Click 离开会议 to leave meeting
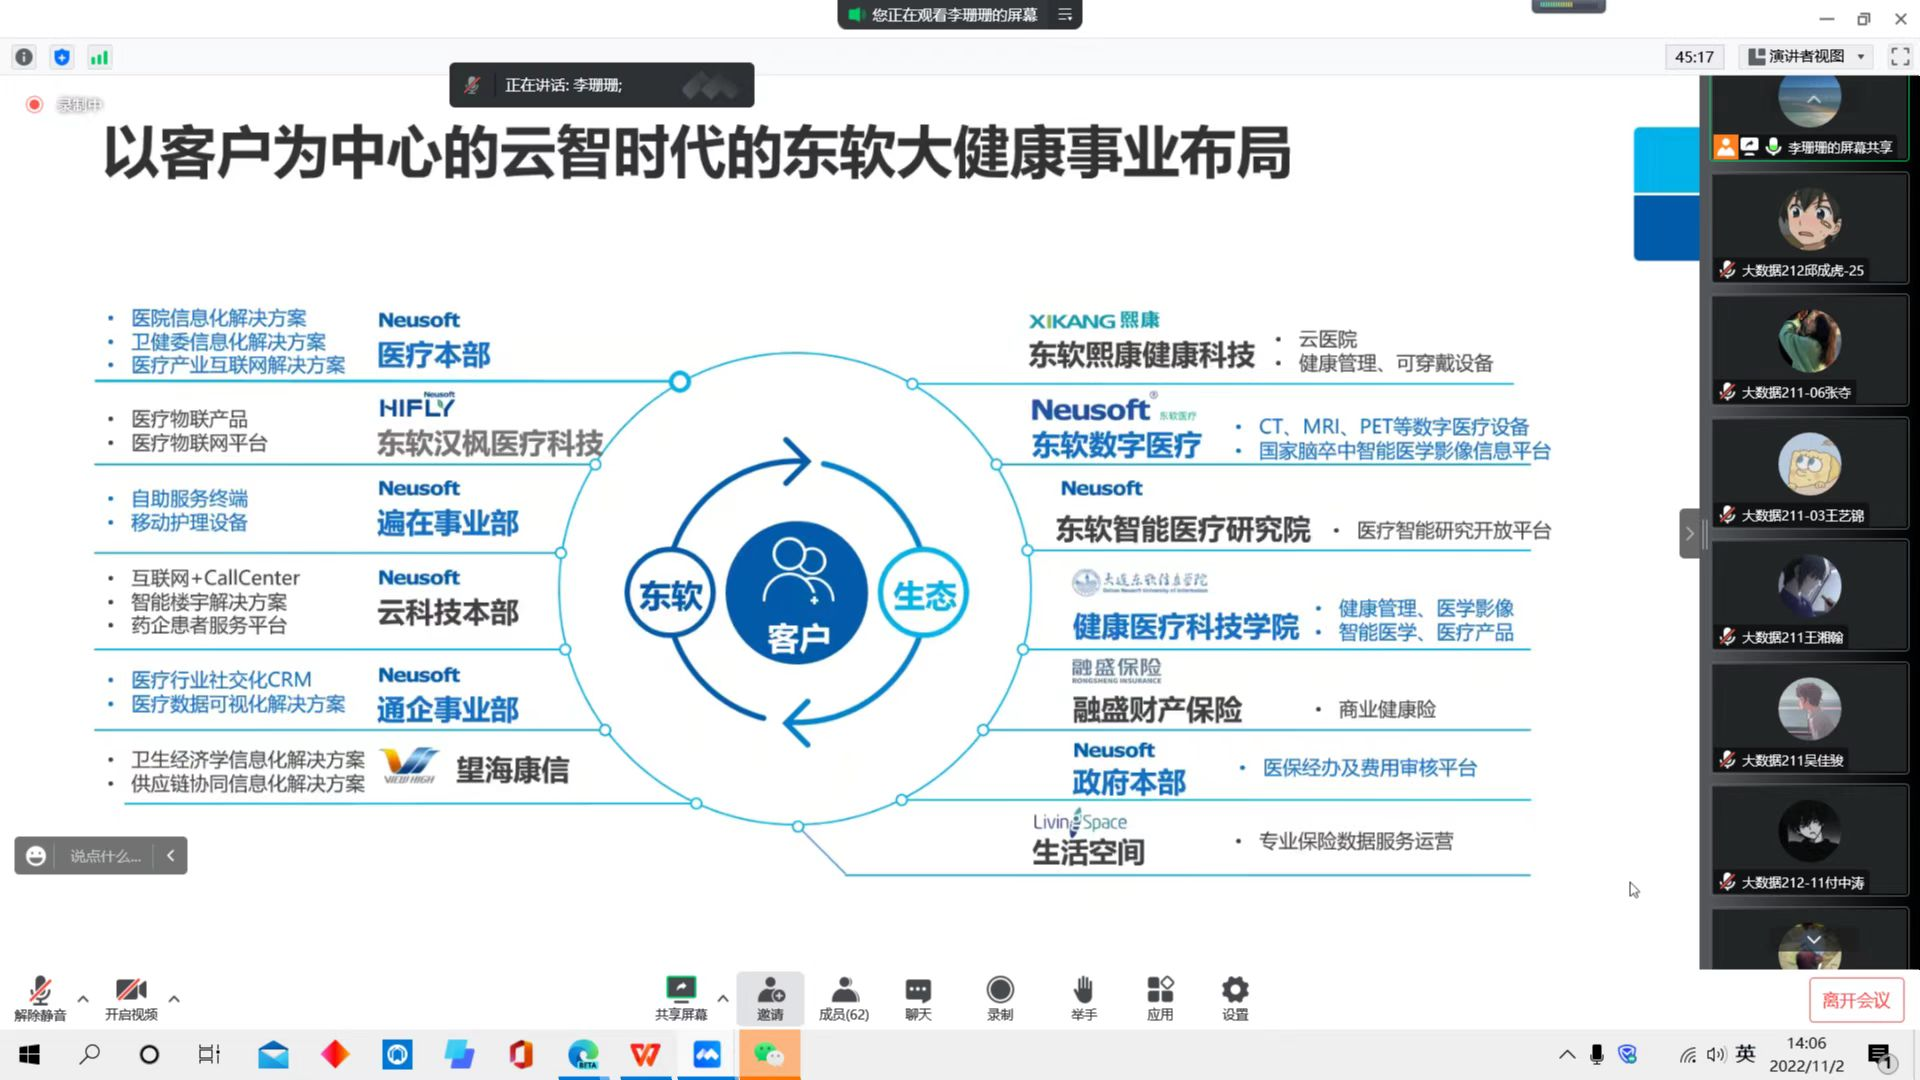 pyautogui.click(x=1856, y=1000)
